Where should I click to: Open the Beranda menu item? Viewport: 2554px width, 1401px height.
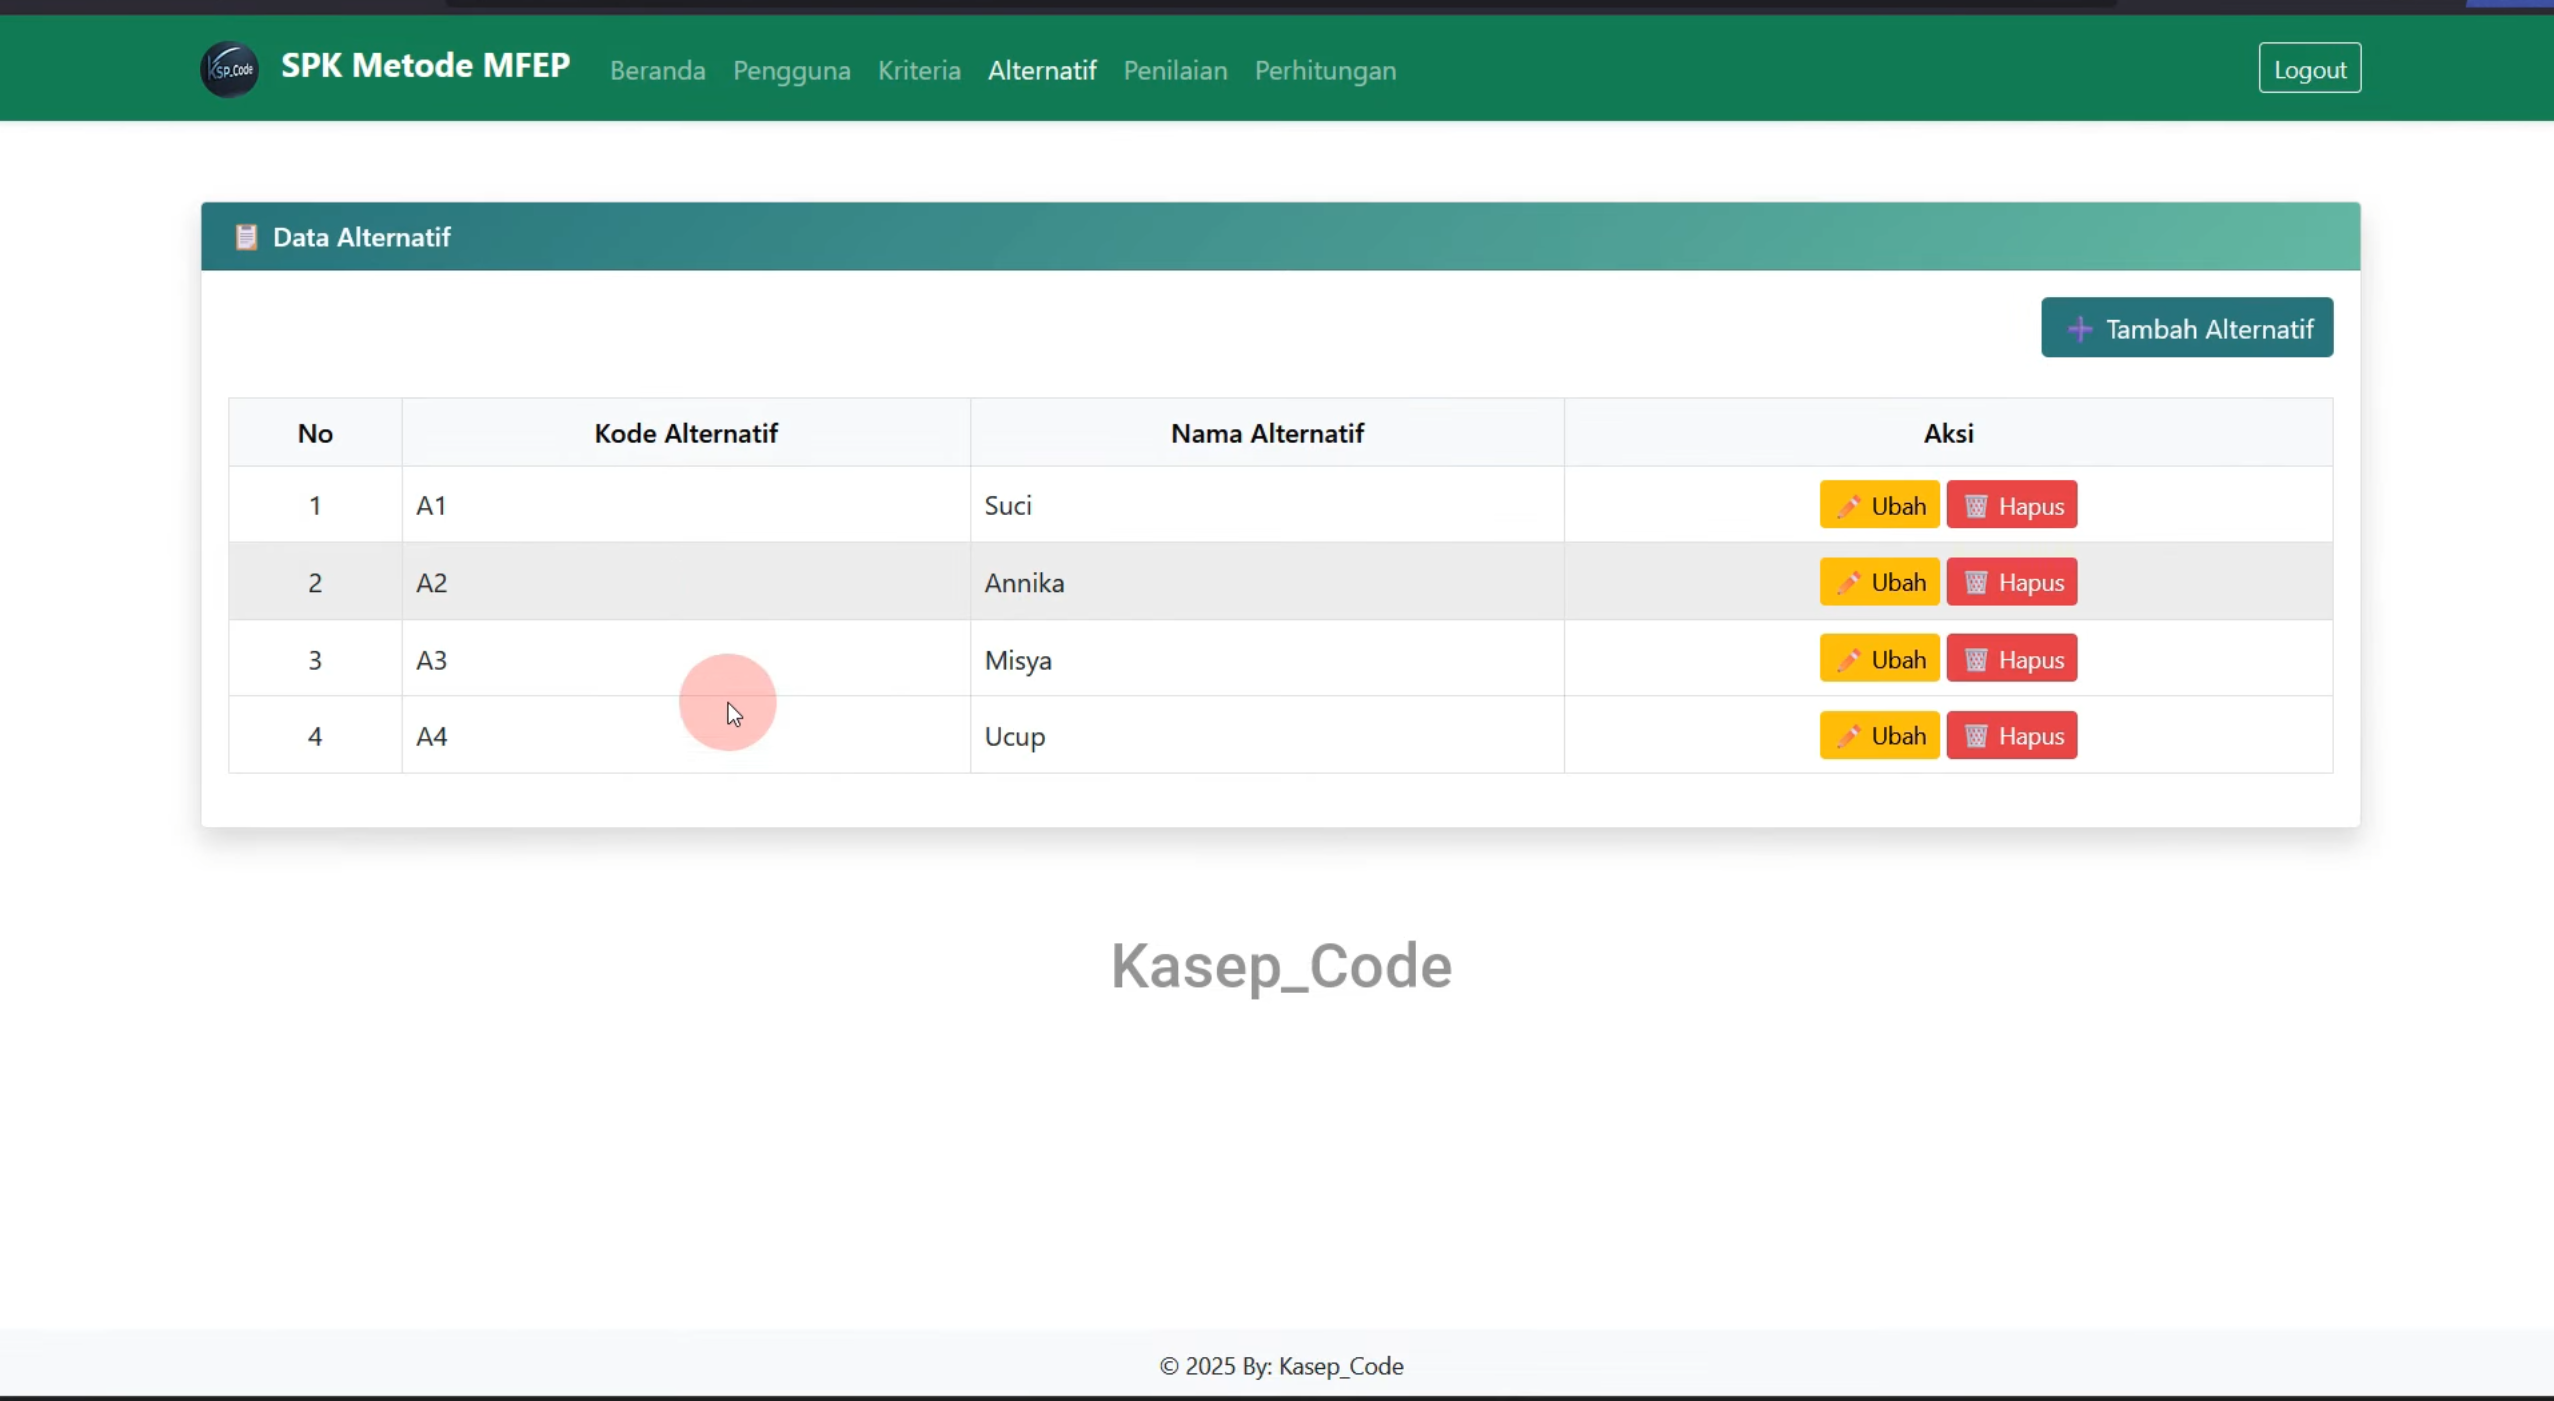(x=658, y=70)
